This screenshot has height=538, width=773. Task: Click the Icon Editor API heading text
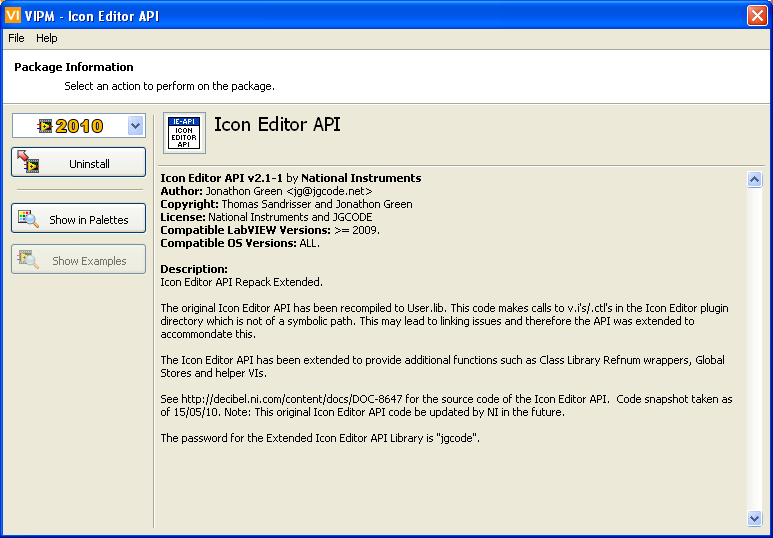coord(277,125)
